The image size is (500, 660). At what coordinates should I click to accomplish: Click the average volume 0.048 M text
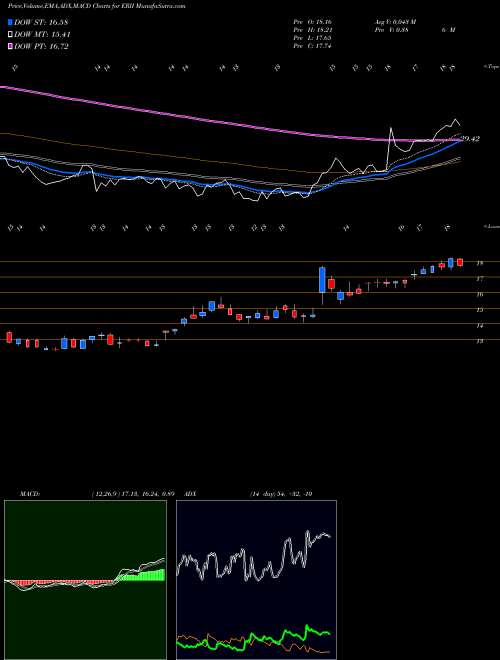pos(394,22)
